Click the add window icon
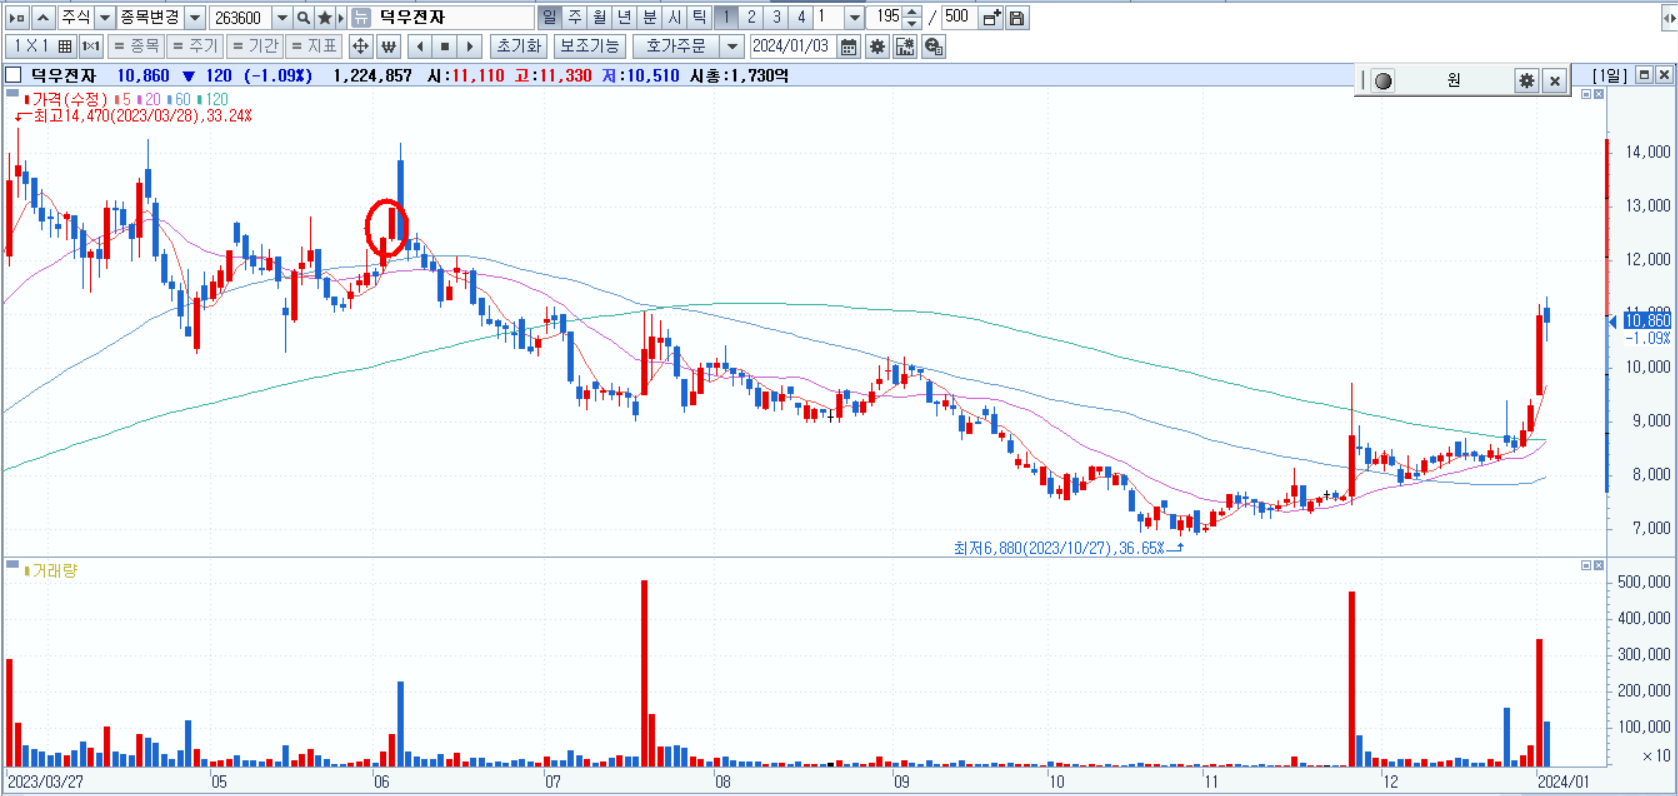 pyautogui.click(x=991, y=18)
